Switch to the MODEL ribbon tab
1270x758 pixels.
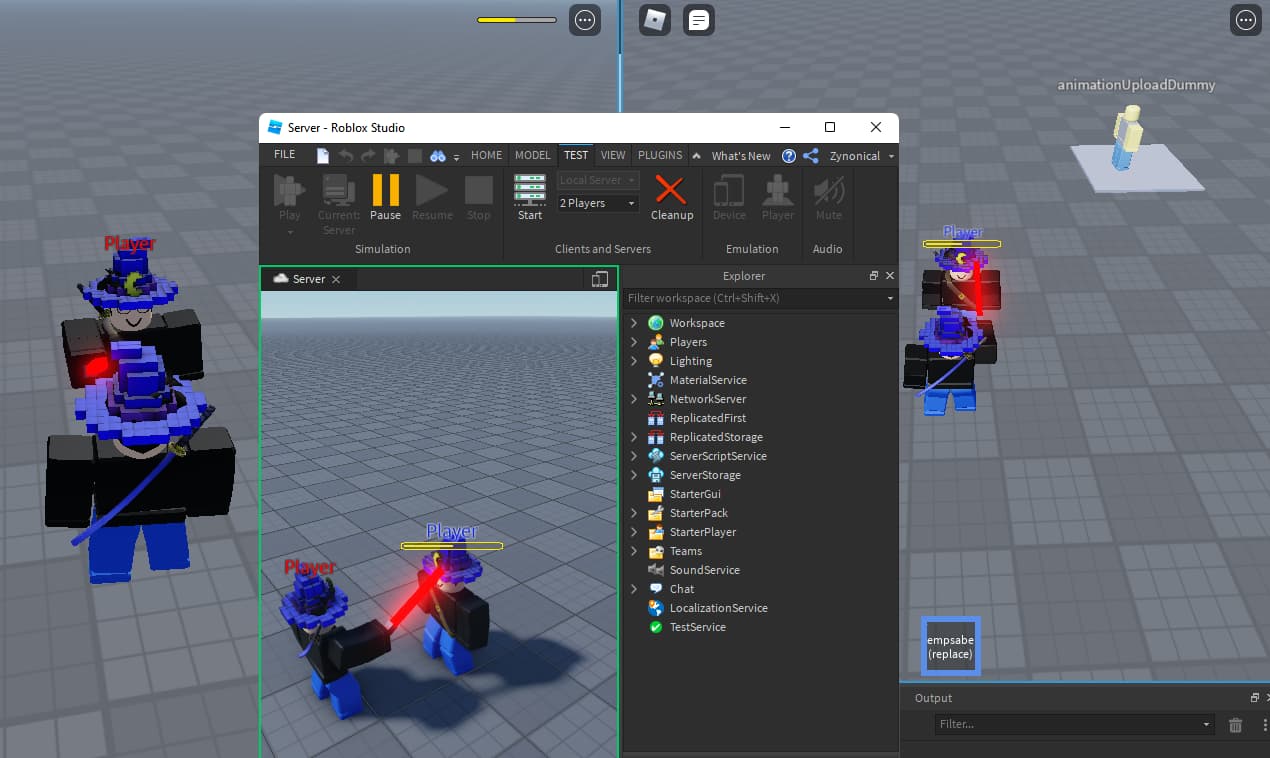[533, 155]
